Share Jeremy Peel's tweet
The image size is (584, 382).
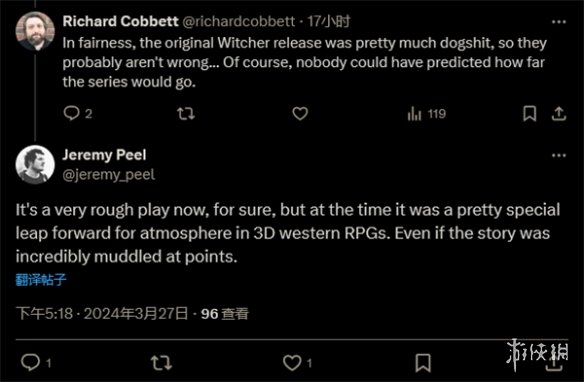tap(554, 363)
